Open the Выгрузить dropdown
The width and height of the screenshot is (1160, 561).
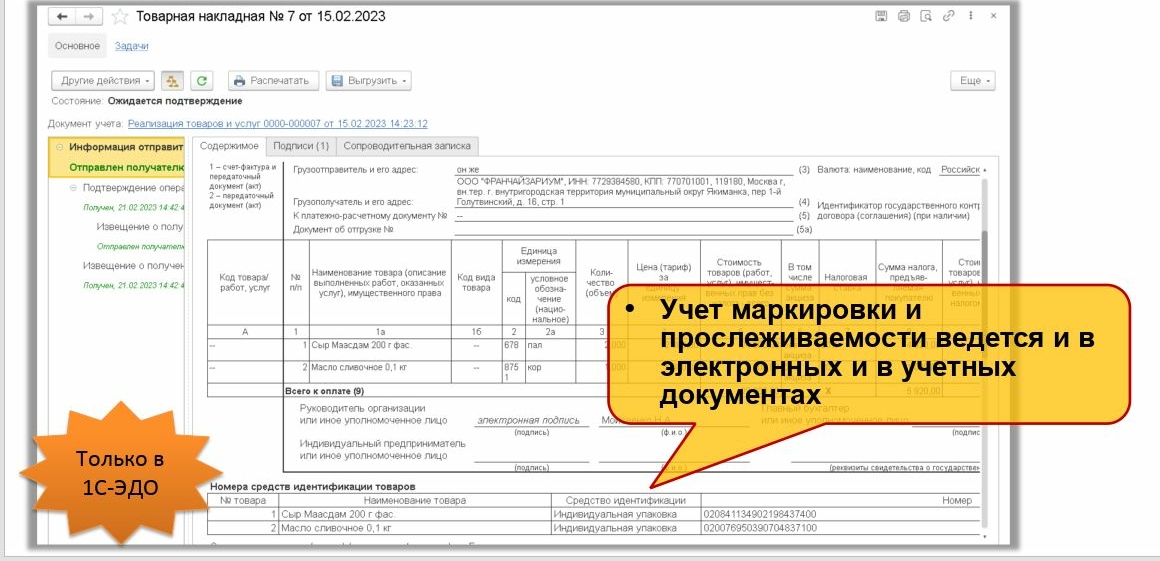click(368, 81)
